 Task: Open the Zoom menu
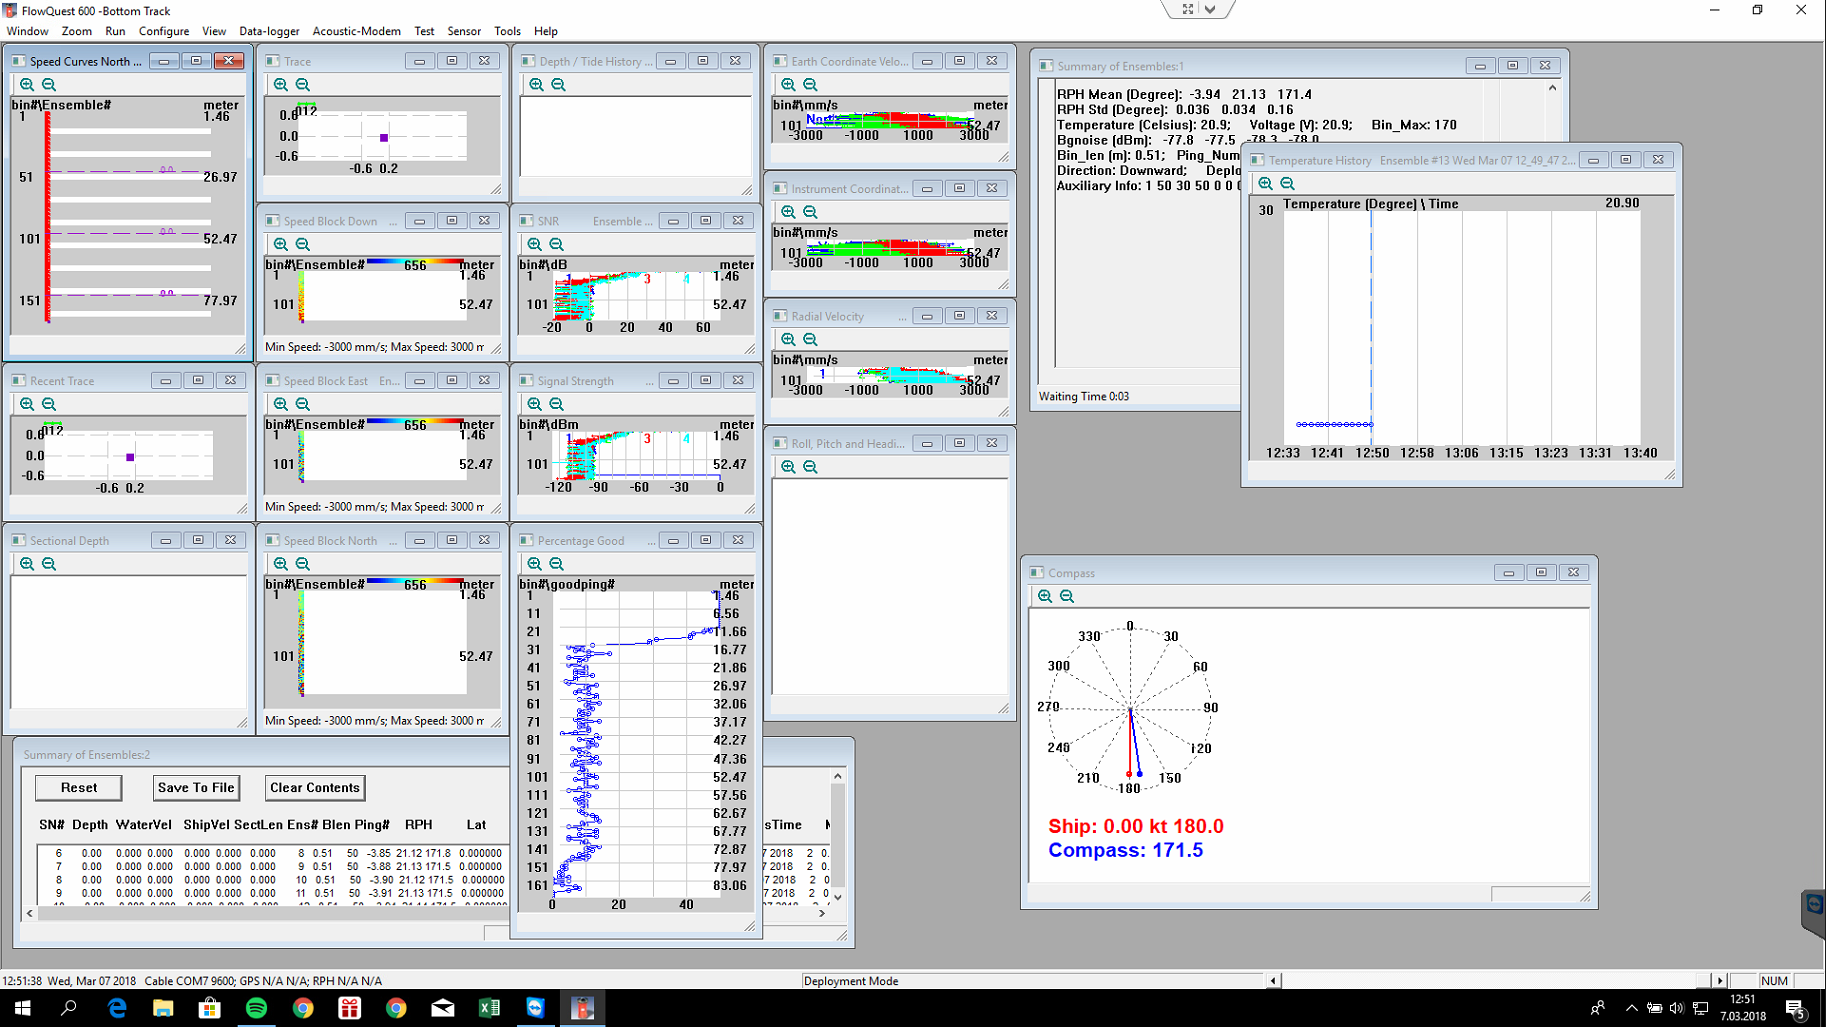coord(76,31)
